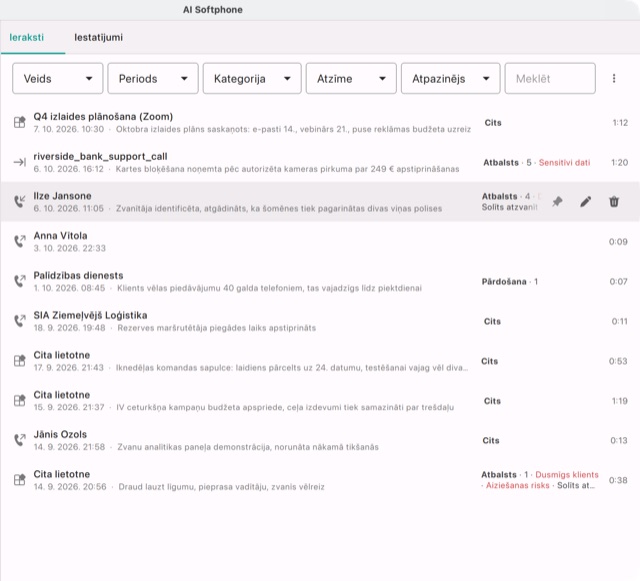Expand the Periods filter dropdown

[x=153, y=78]
